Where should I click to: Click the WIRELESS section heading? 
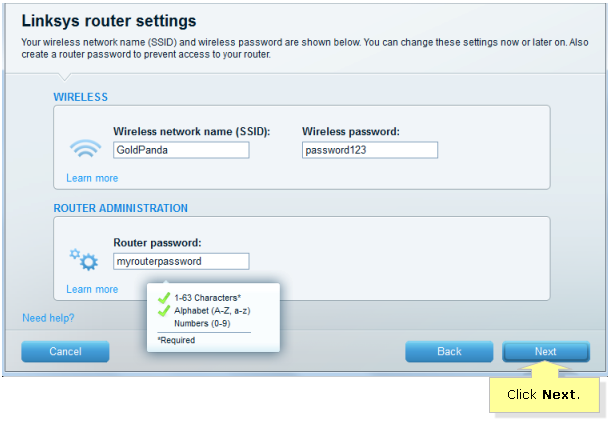click(80, 97)
